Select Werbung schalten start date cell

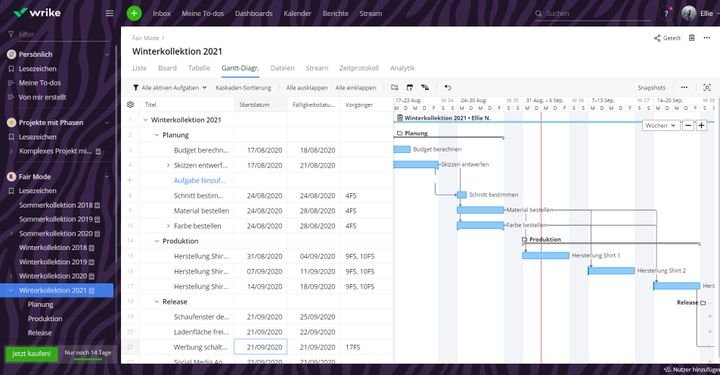coord(261,347)
